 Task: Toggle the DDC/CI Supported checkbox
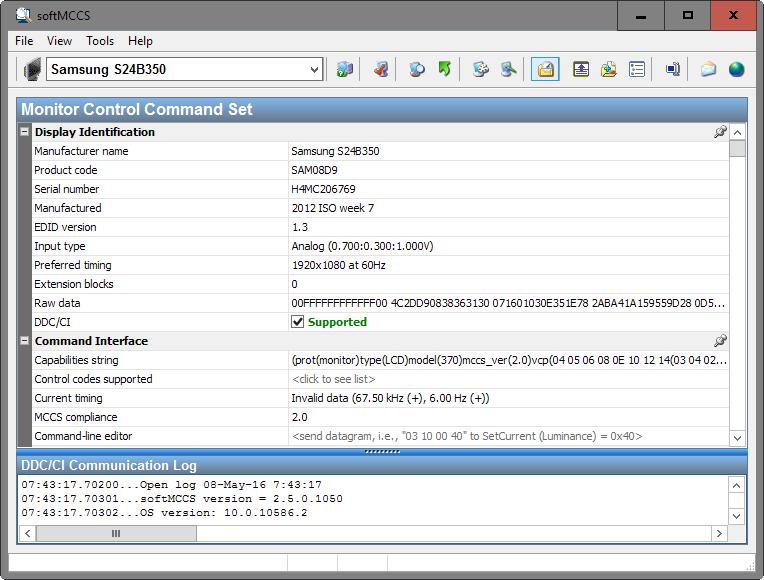tap(297, 322)
